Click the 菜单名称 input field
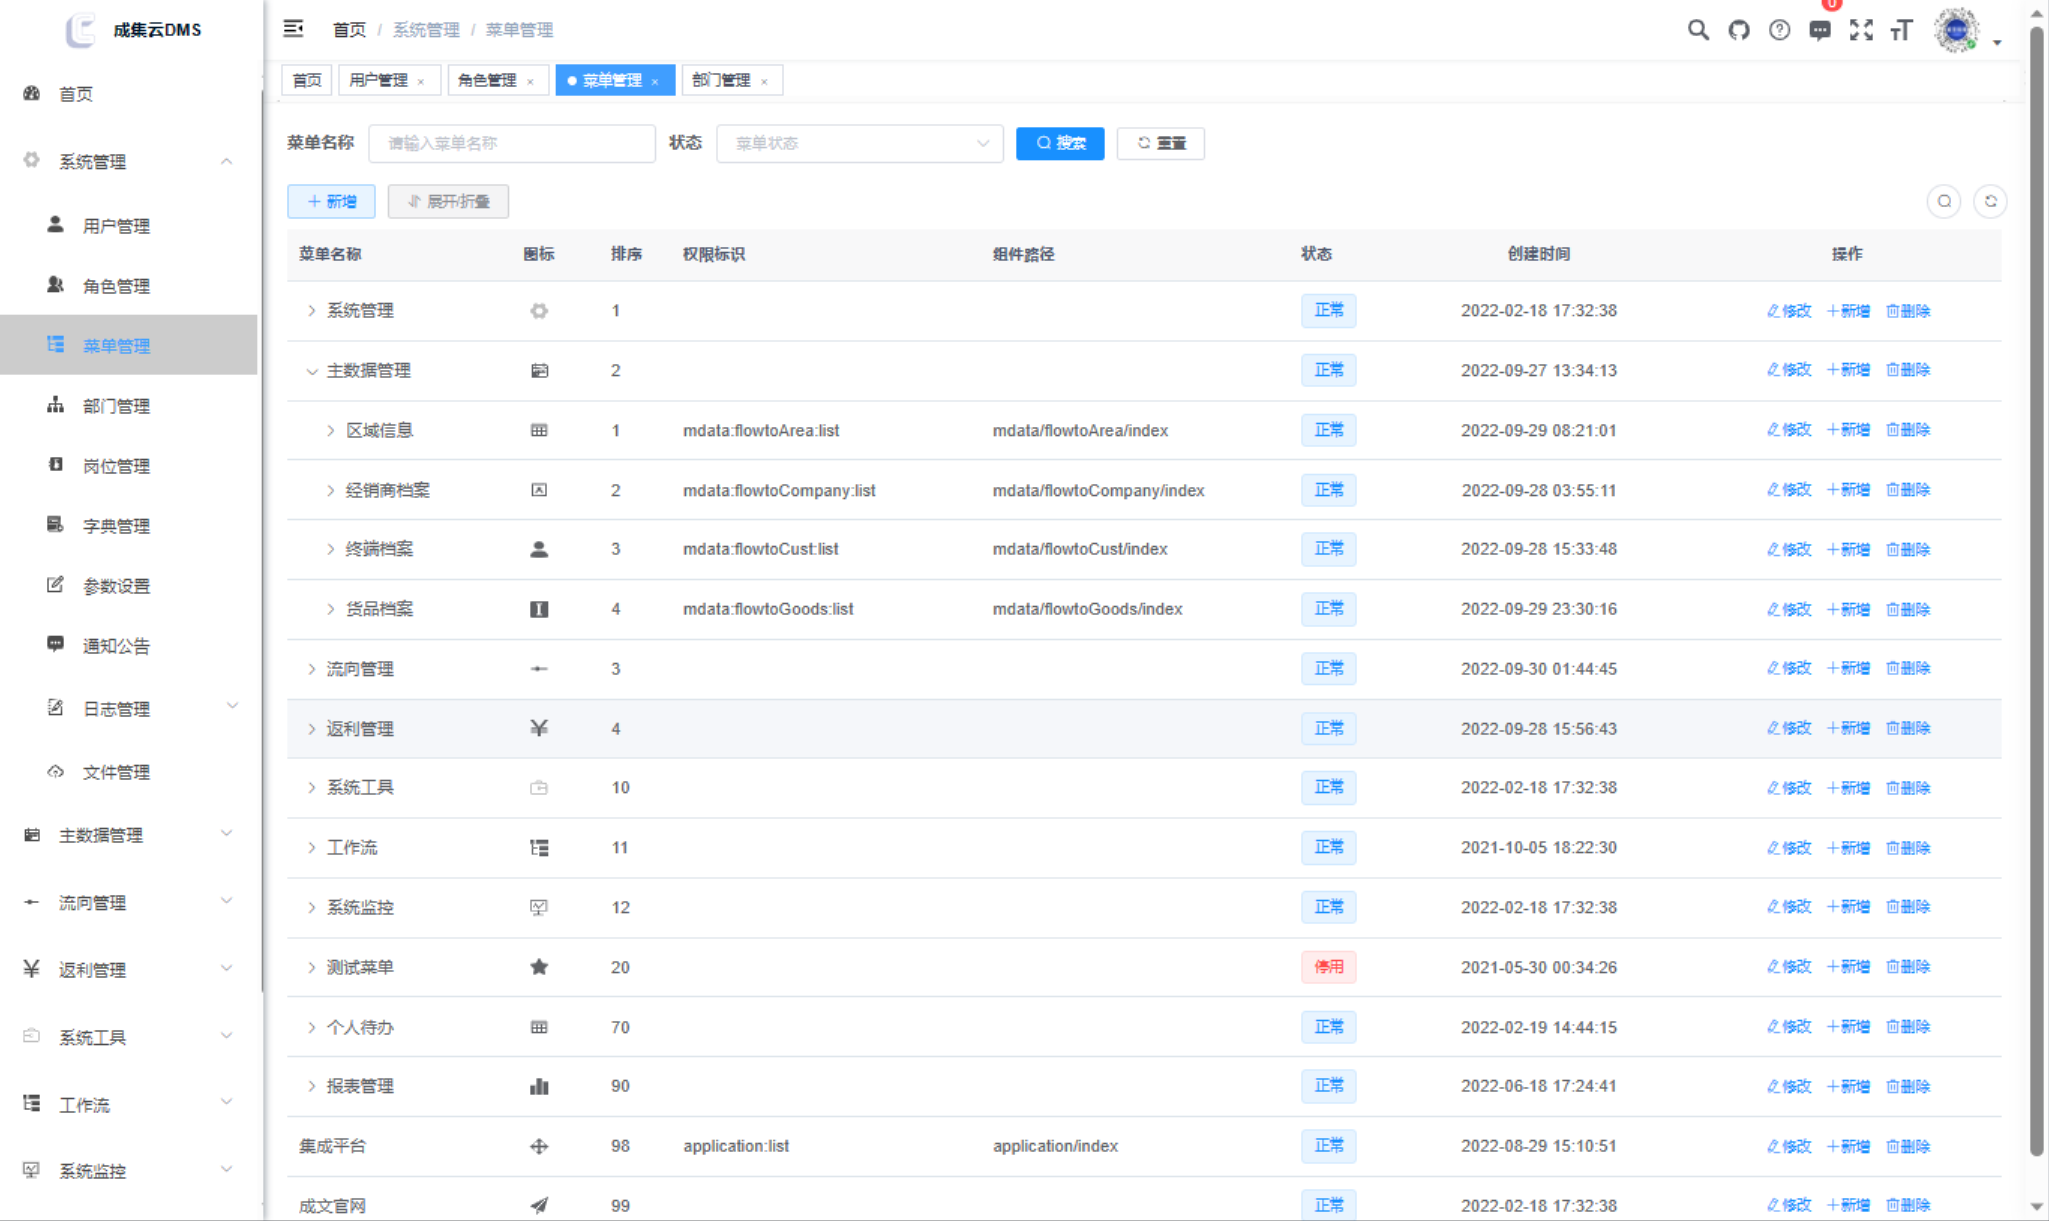This screenshot has height=1221, width=2049. pyautogui.click(x=511, y=143)
